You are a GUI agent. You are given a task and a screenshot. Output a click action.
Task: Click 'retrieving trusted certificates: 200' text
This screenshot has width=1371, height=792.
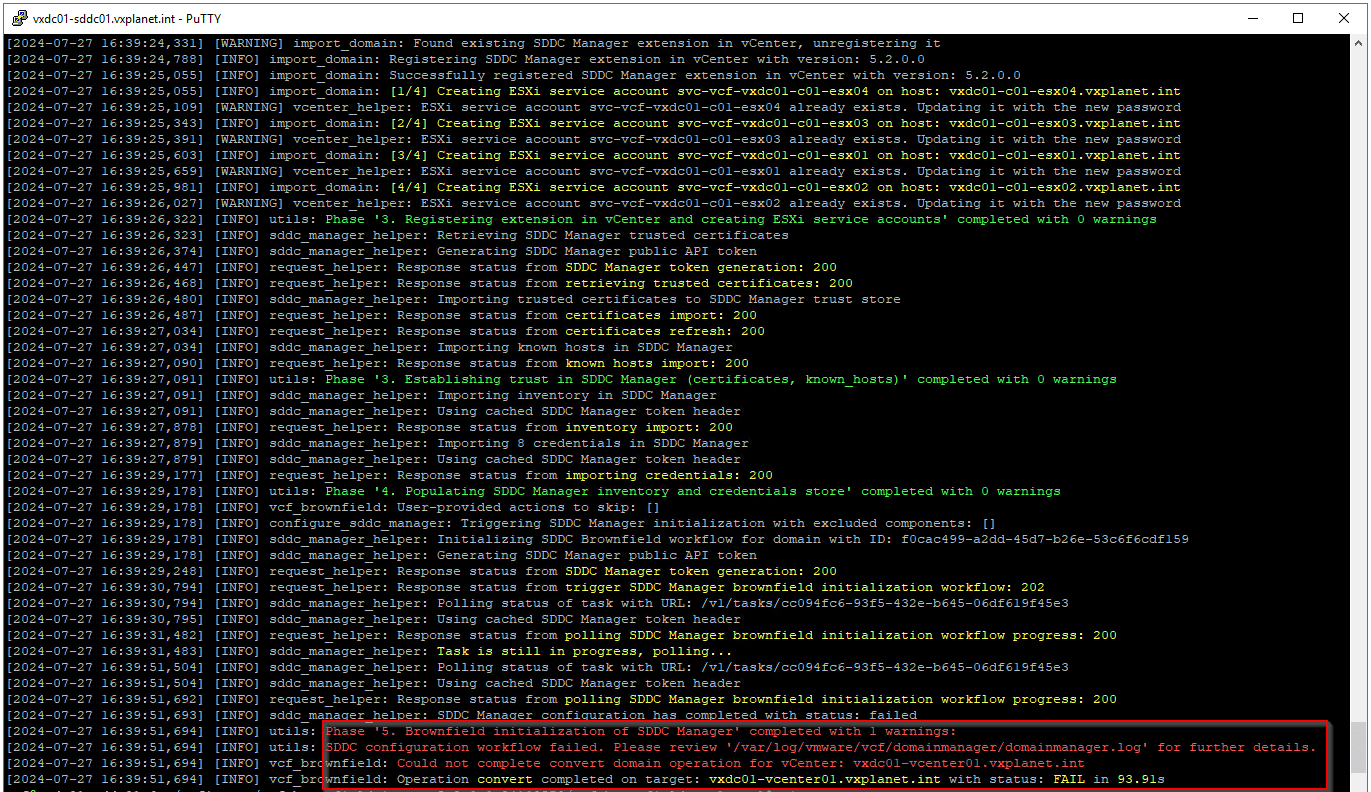(709, 283)
